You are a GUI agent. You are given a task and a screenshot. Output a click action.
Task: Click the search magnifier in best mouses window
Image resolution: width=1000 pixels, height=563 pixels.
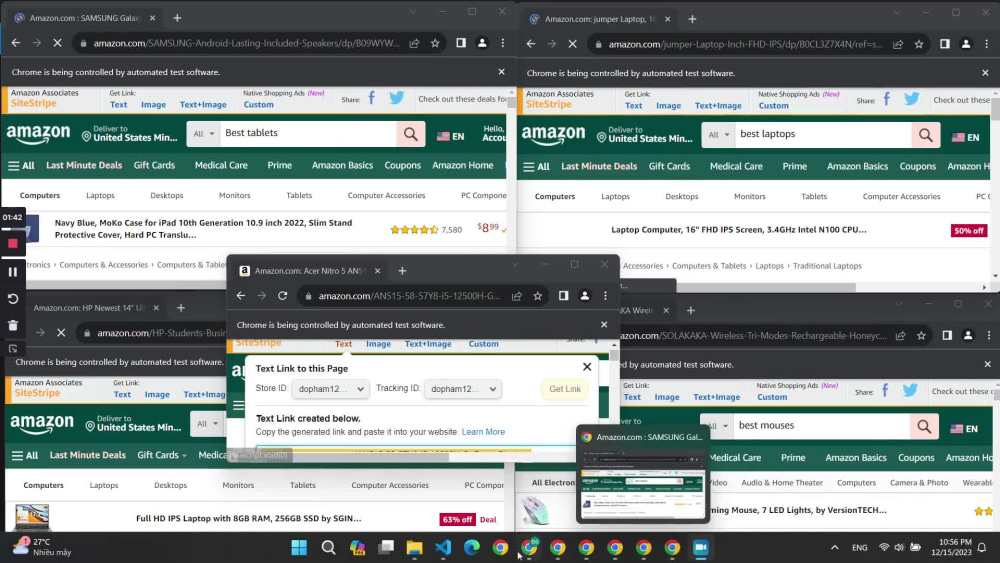click(x=924, y=426)
